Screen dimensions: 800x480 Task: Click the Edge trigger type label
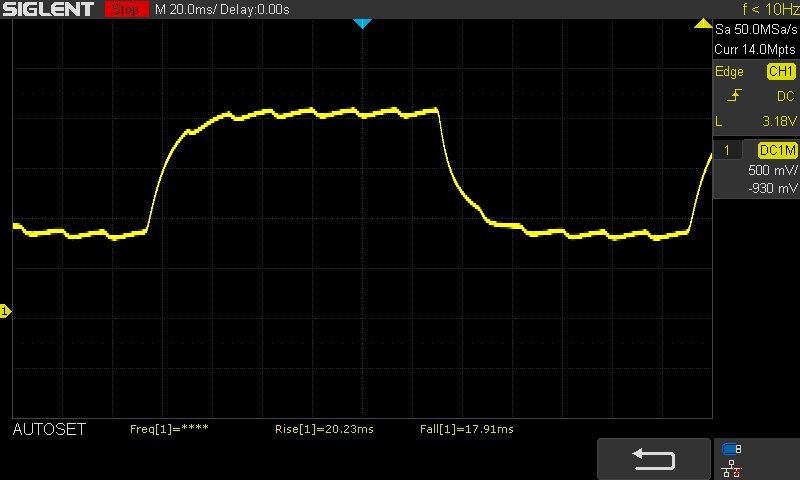[x=729, y=72]
